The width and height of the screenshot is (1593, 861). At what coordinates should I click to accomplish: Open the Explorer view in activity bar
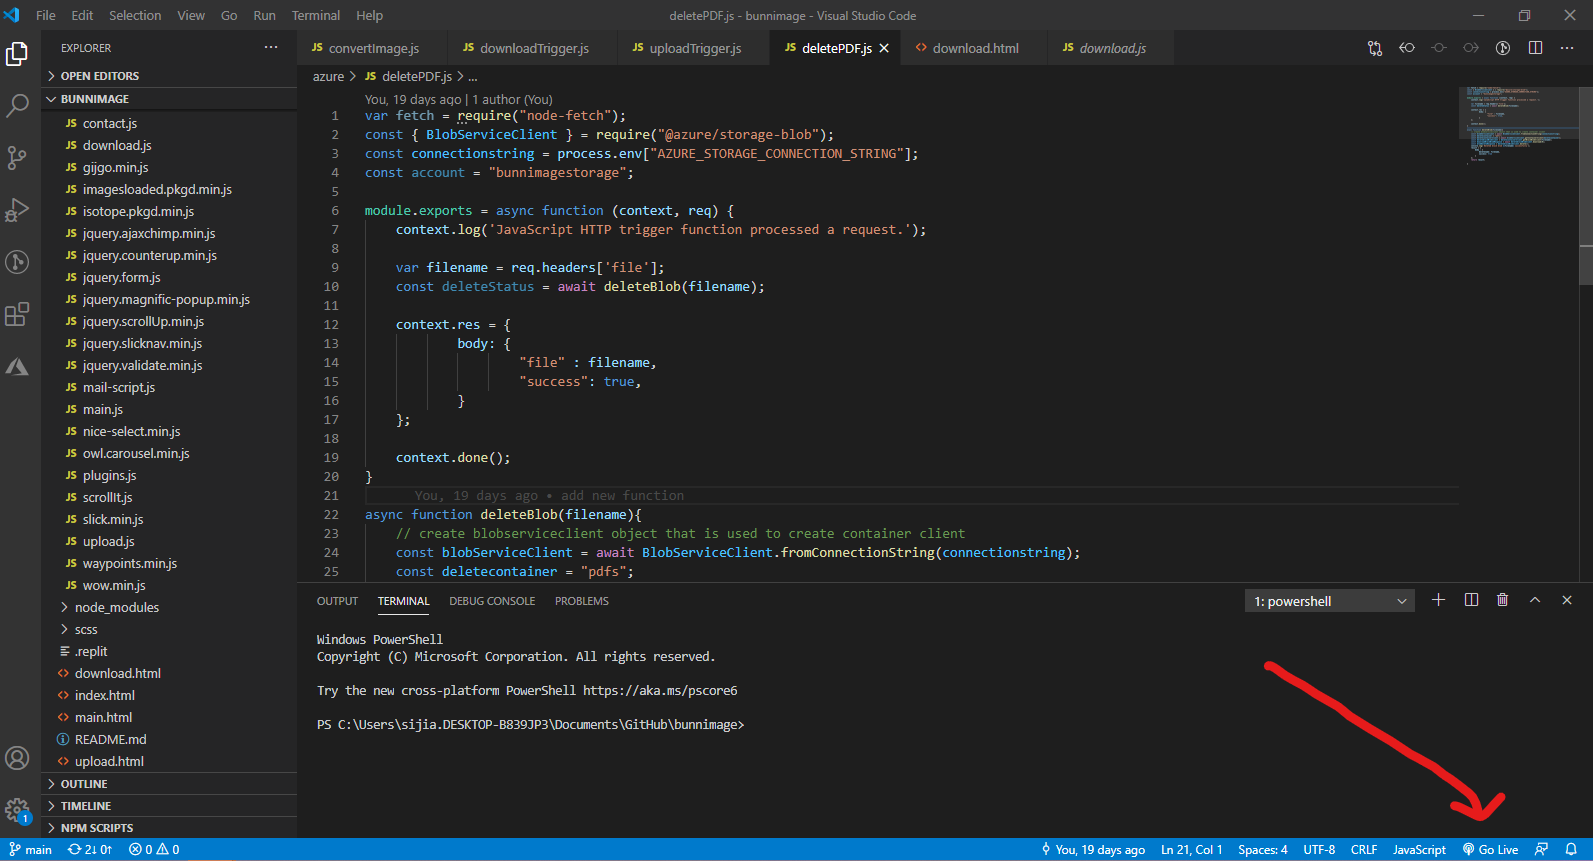[17, 54]
